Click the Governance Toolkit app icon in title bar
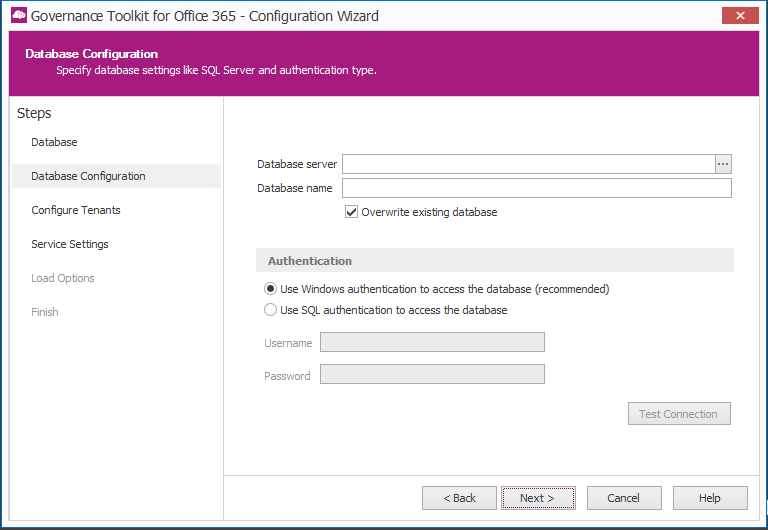 [x=18, y=16]
